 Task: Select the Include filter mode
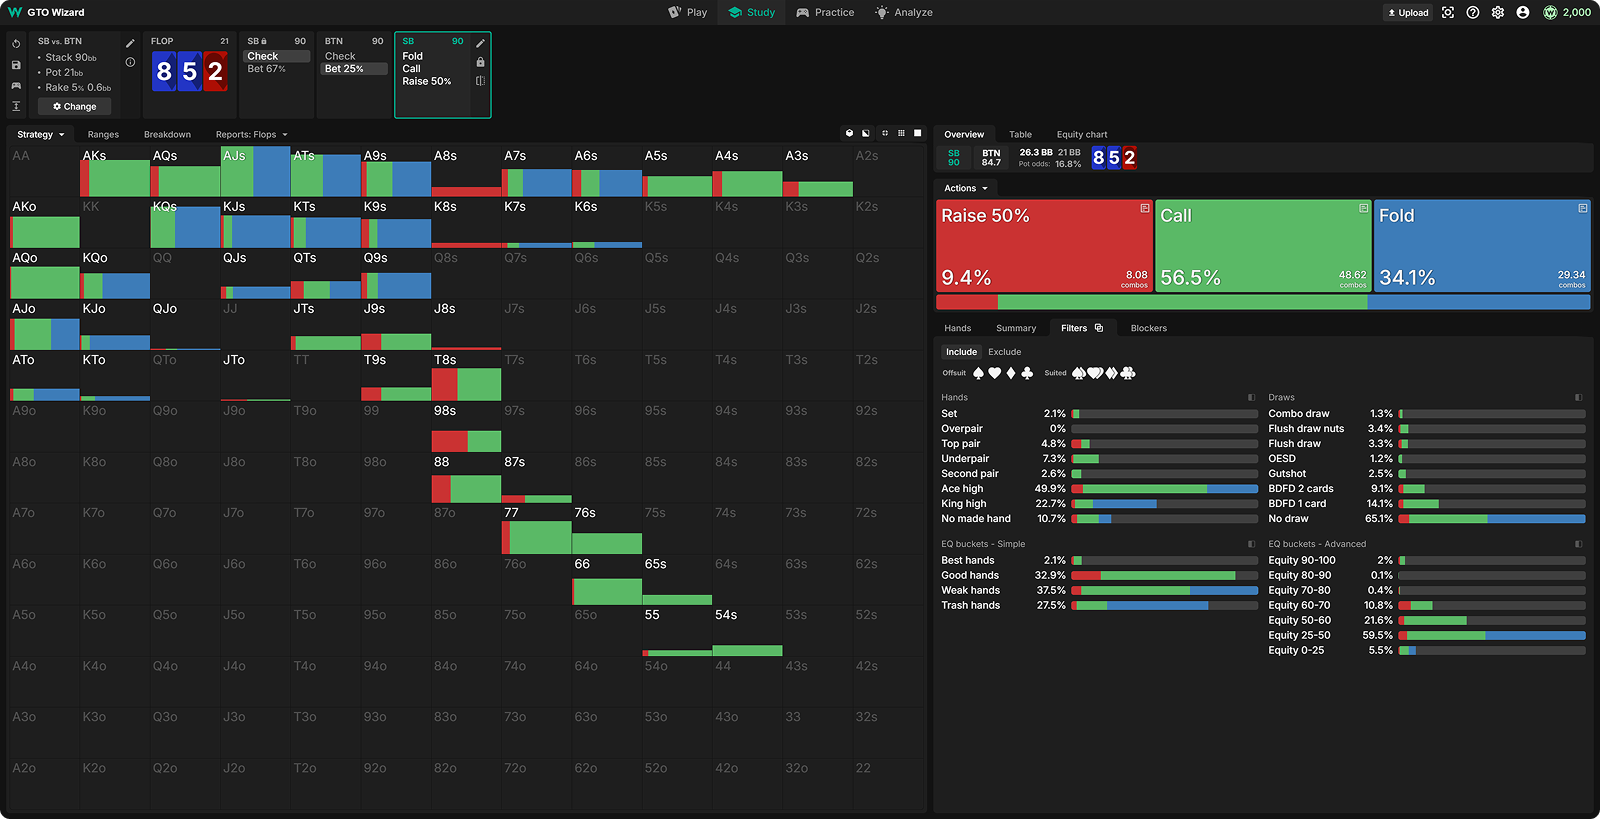[x=961, y=352]
